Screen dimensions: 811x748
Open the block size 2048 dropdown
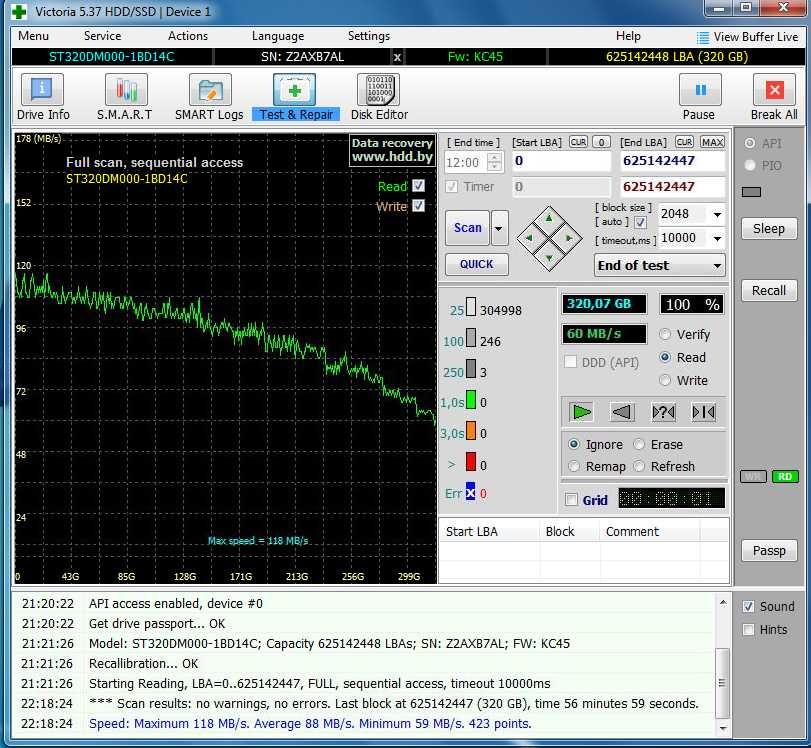pyautogui.click(x=717, y=214)
